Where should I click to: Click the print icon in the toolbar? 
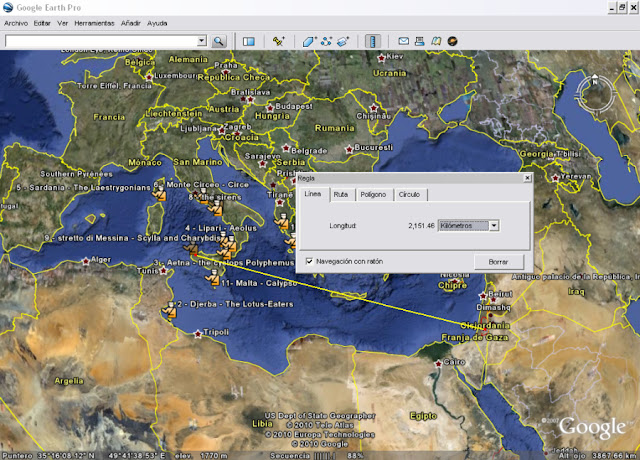pyautogui.click(x=420, y=41)
